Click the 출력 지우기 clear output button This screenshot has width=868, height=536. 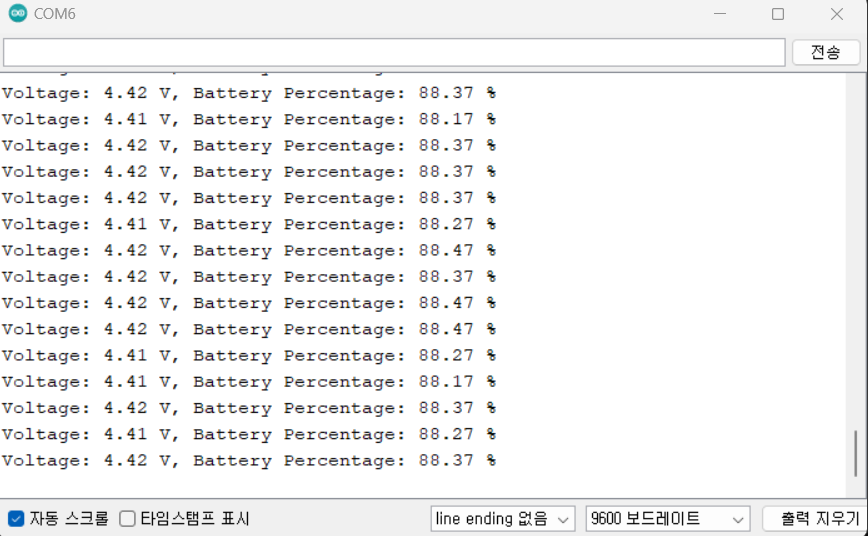[814, 519]
